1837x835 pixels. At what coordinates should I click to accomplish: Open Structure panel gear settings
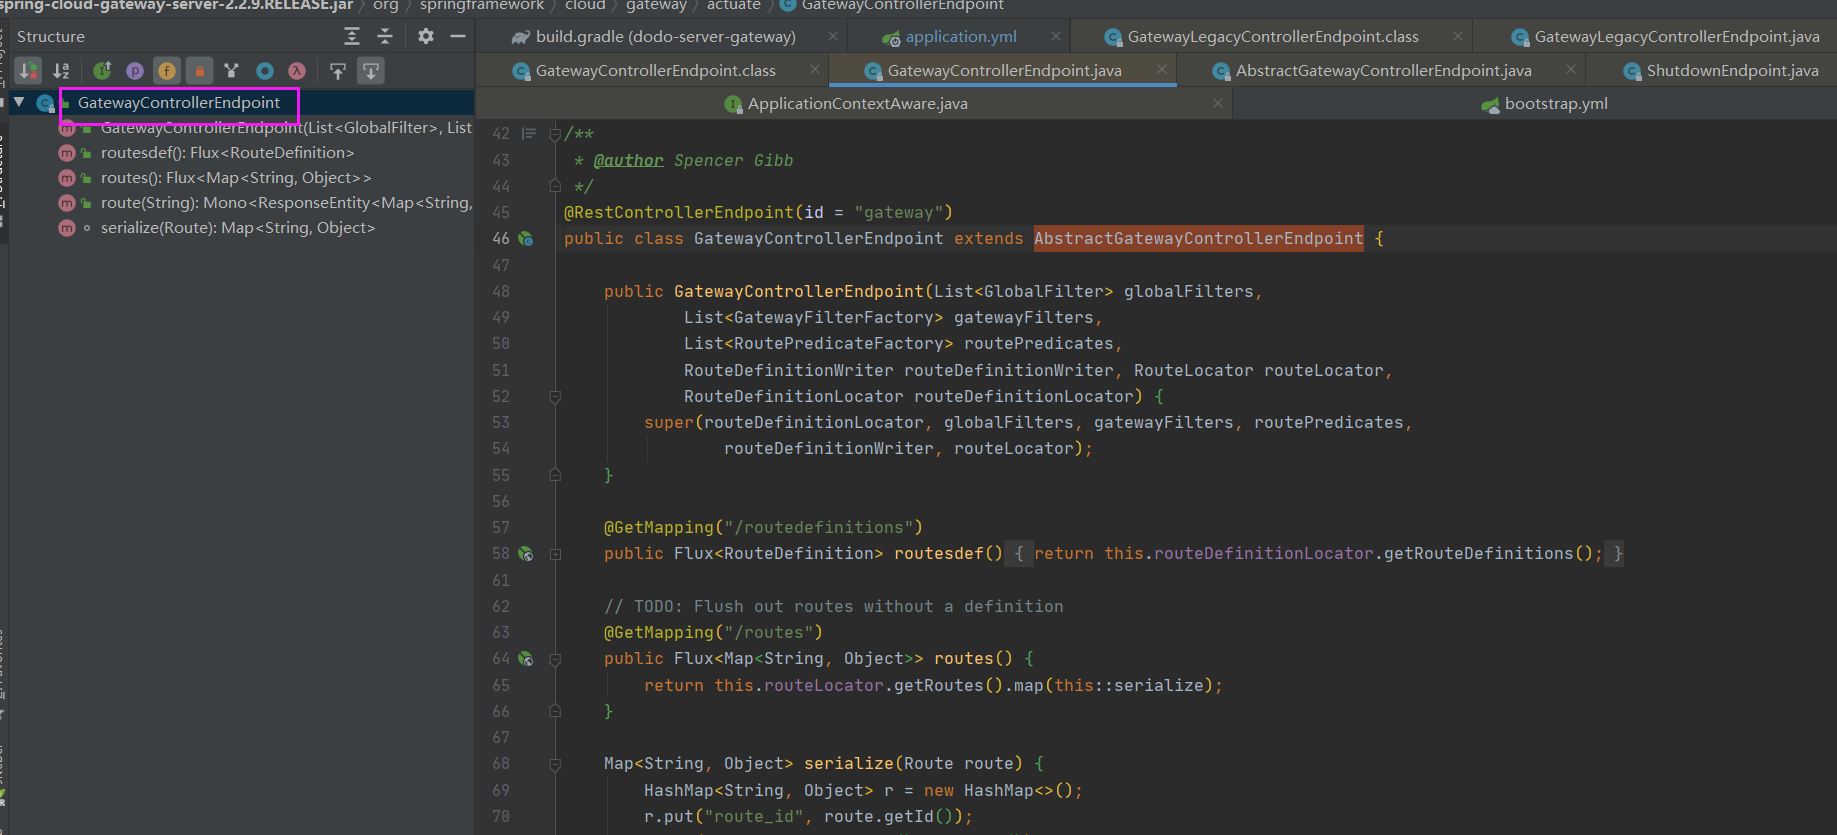click(x=426, y=36)
